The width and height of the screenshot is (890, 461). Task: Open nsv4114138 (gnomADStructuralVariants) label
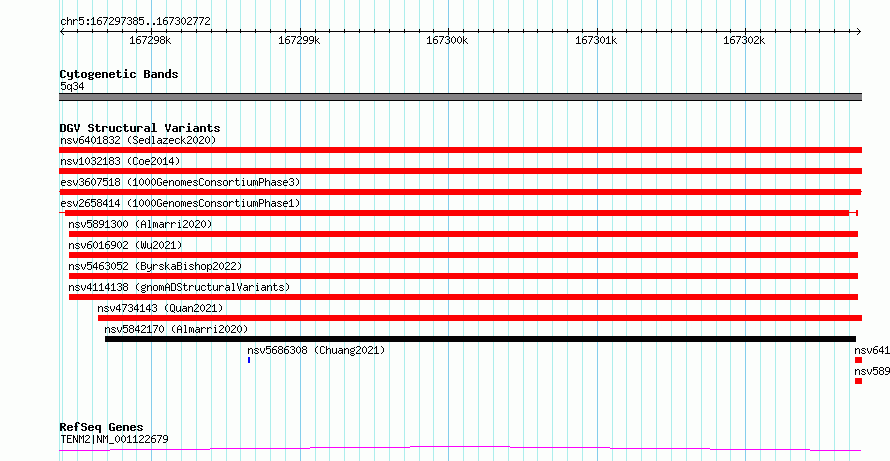point(179,287)
